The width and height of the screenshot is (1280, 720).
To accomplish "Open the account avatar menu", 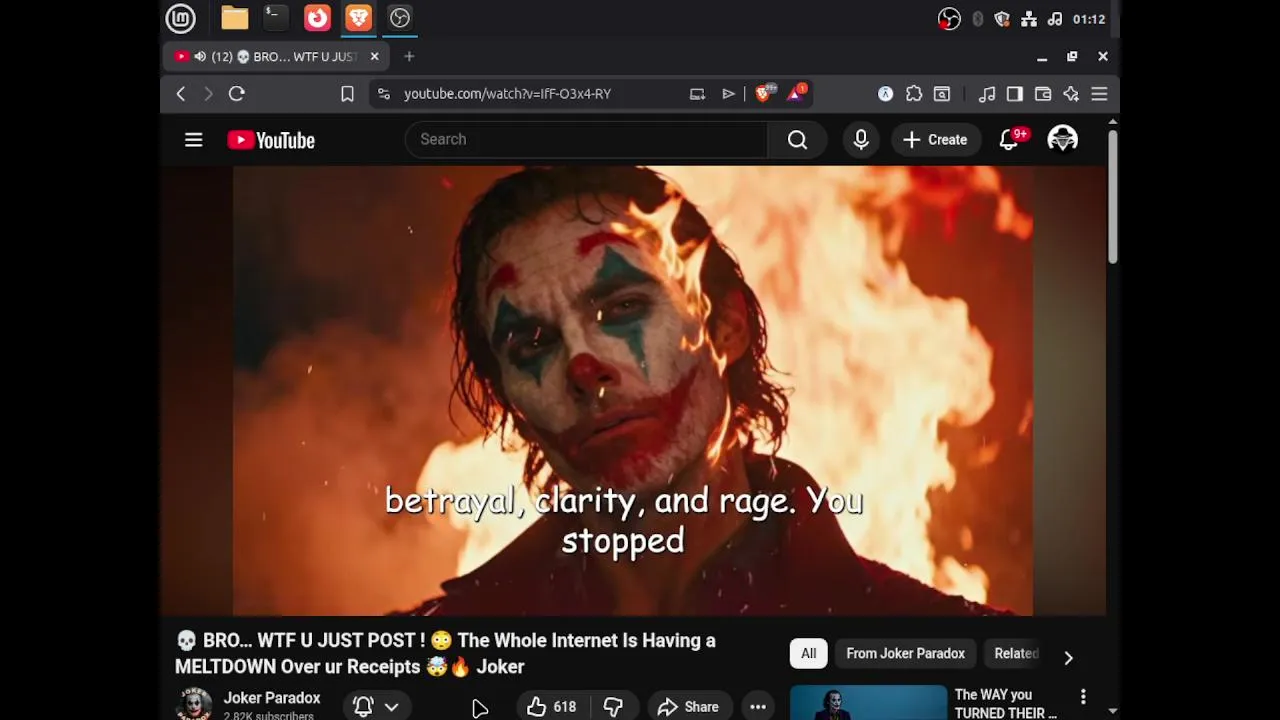I will click(1062, 140).
